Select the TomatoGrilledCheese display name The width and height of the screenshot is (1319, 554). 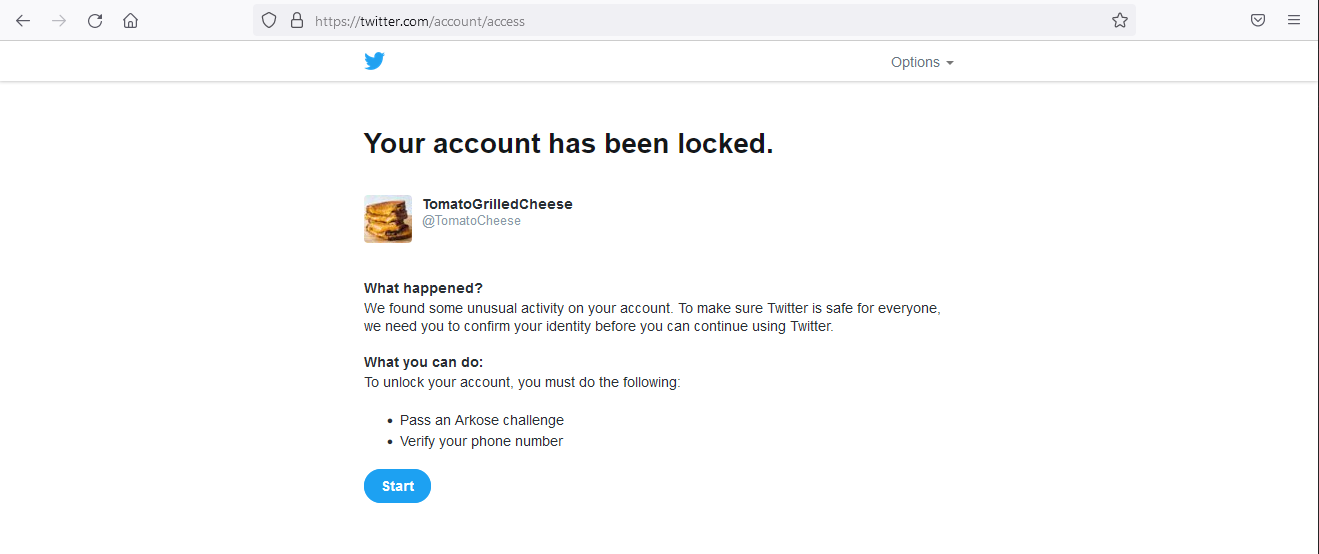pos(497,204)
